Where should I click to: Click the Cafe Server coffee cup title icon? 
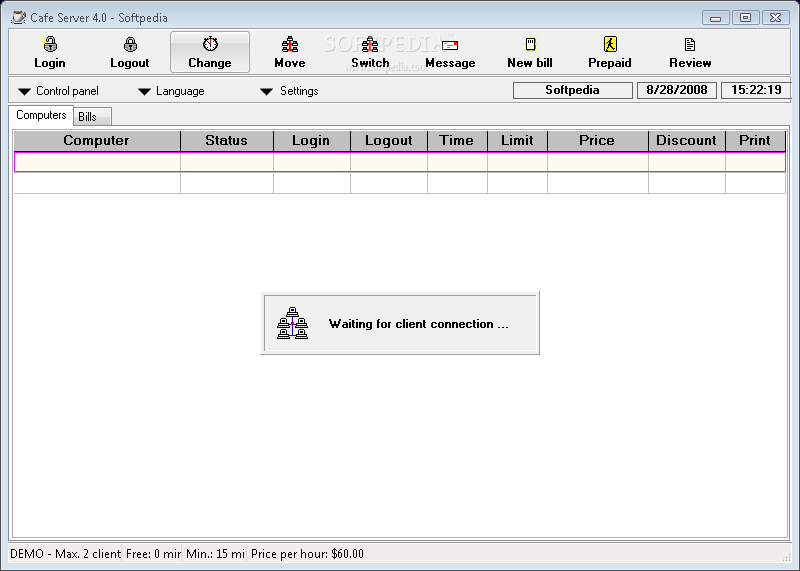(x=18, y=18)
